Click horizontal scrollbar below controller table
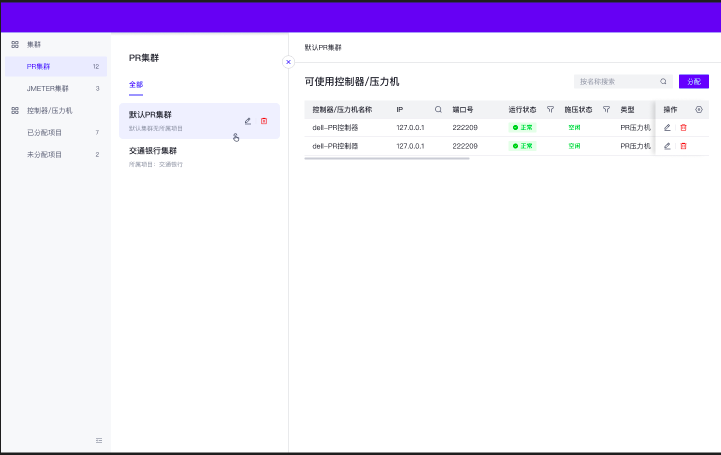 (x=386, y=158)
